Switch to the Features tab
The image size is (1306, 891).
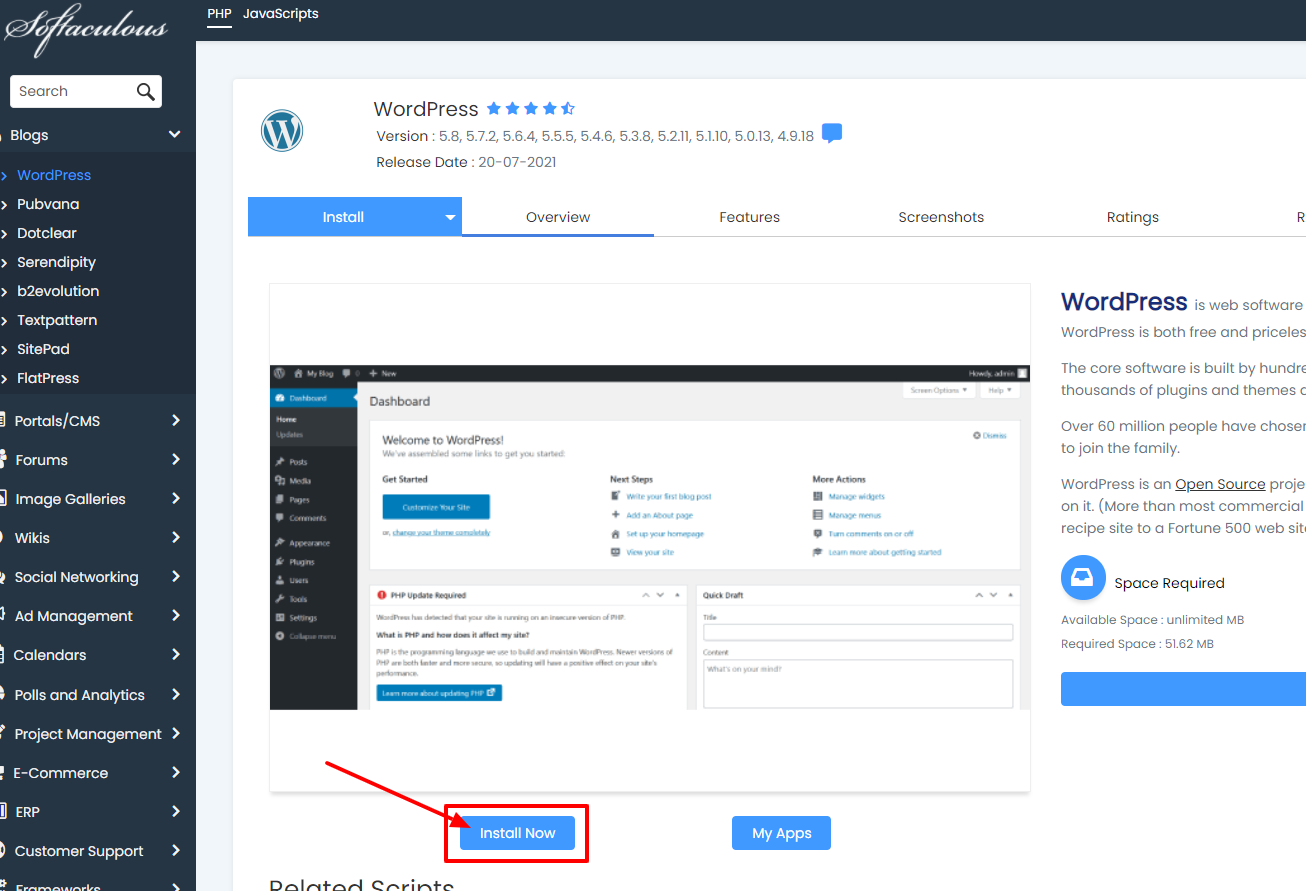(749, 217)
